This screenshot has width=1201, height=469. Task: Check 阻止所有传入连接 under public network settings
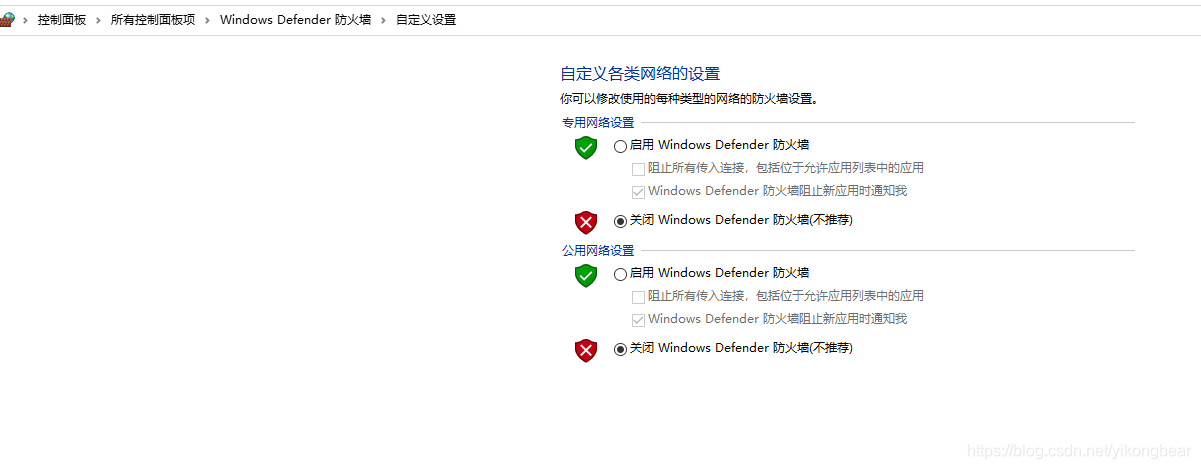point(638,297)
